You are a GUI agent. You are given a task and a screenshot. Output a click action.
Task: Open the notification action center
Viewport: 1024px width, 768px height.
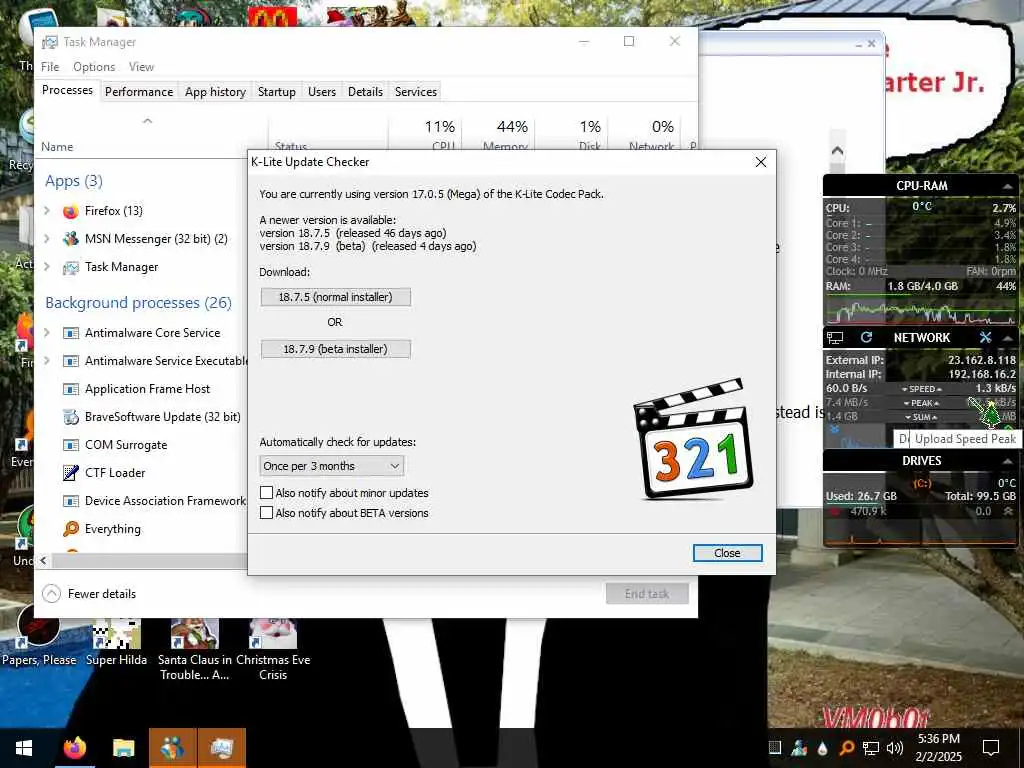[x=991, y=748]
